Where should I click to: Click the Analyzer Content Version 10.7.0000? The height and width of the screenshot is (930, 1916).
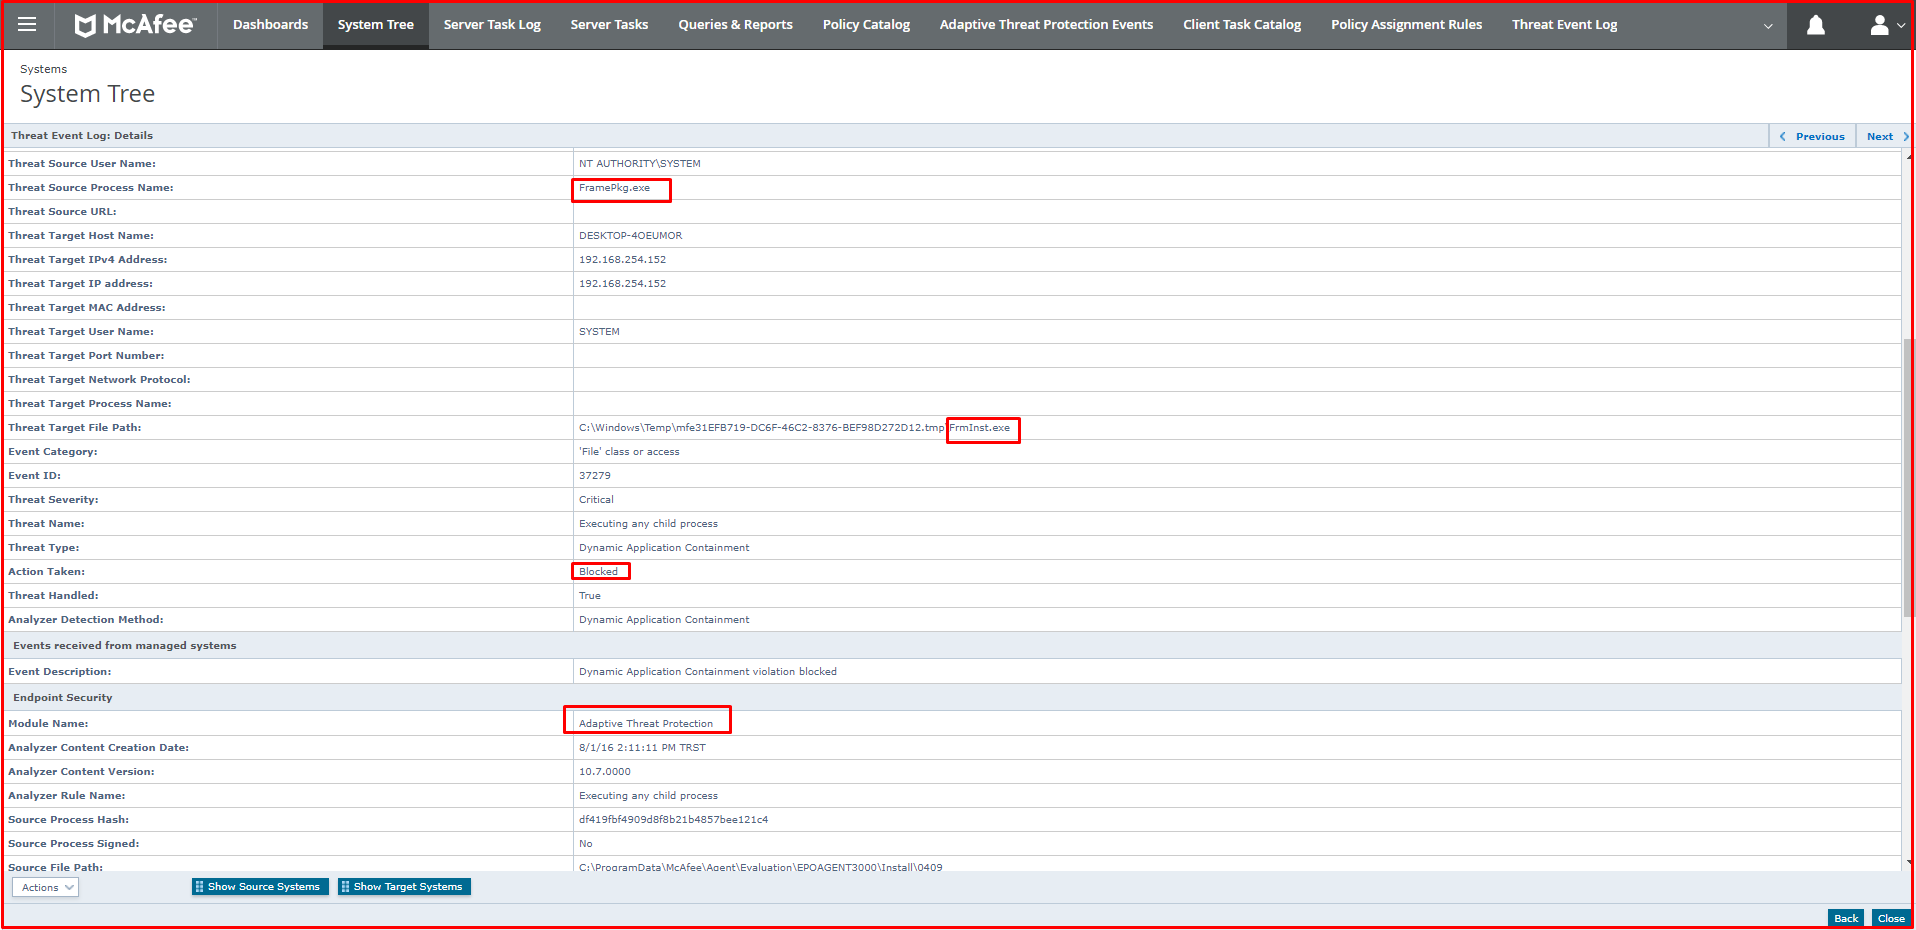[605, 772]
